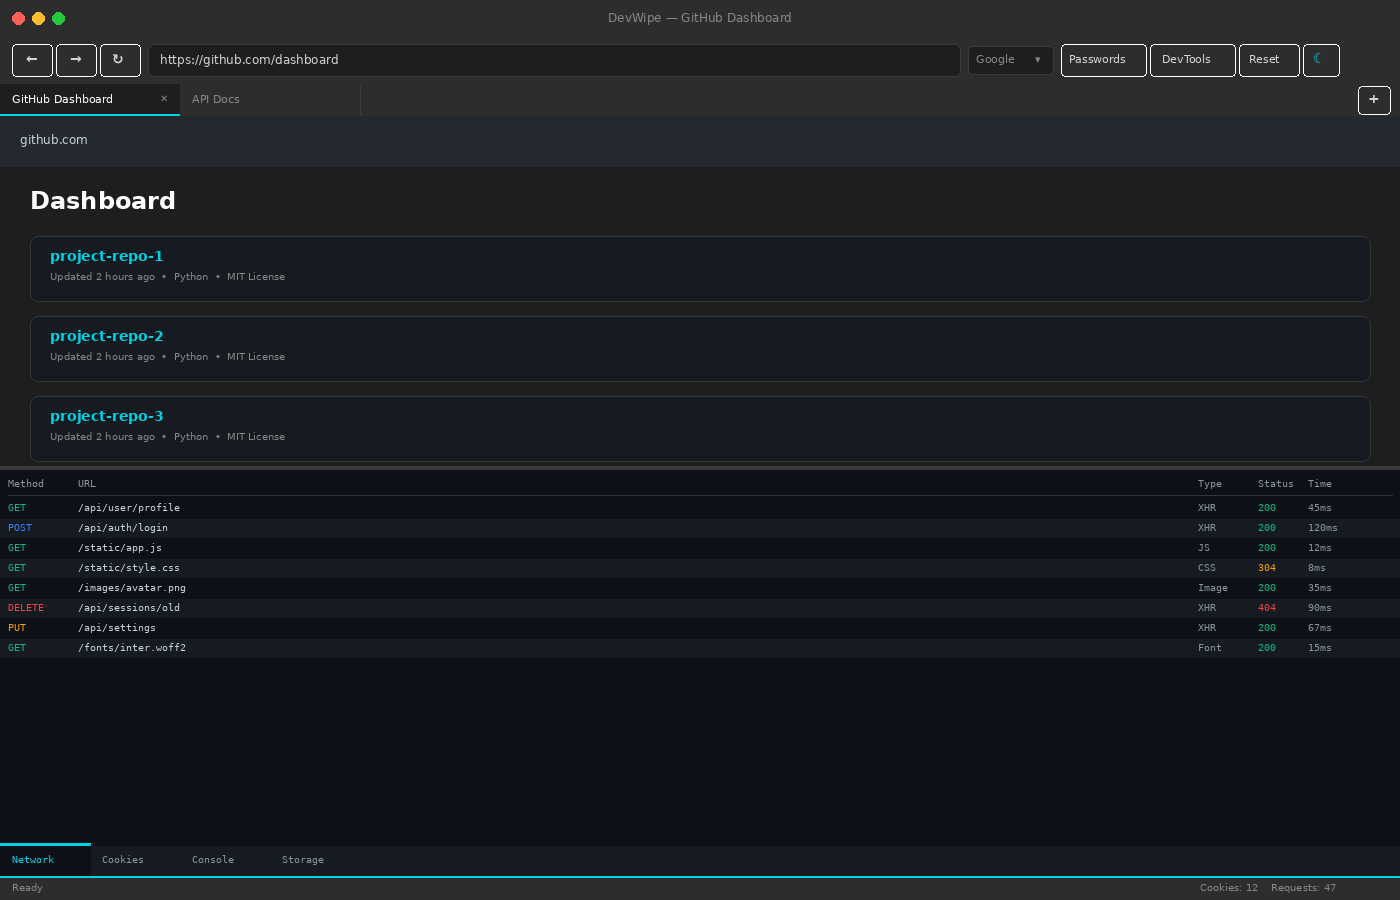This screenshot has height=900, width=1400.
Task: Enable the Console view
Action: click(212, 859)
